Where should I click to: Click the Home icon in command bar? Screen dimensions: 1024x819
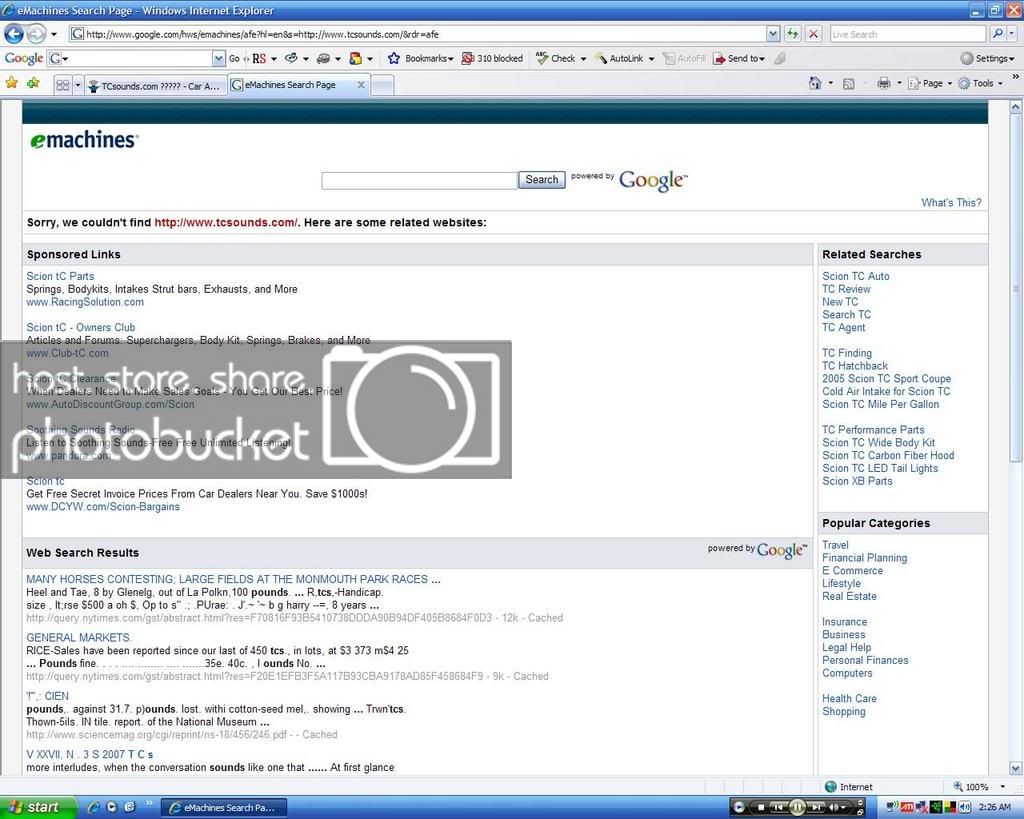[814, 84]
